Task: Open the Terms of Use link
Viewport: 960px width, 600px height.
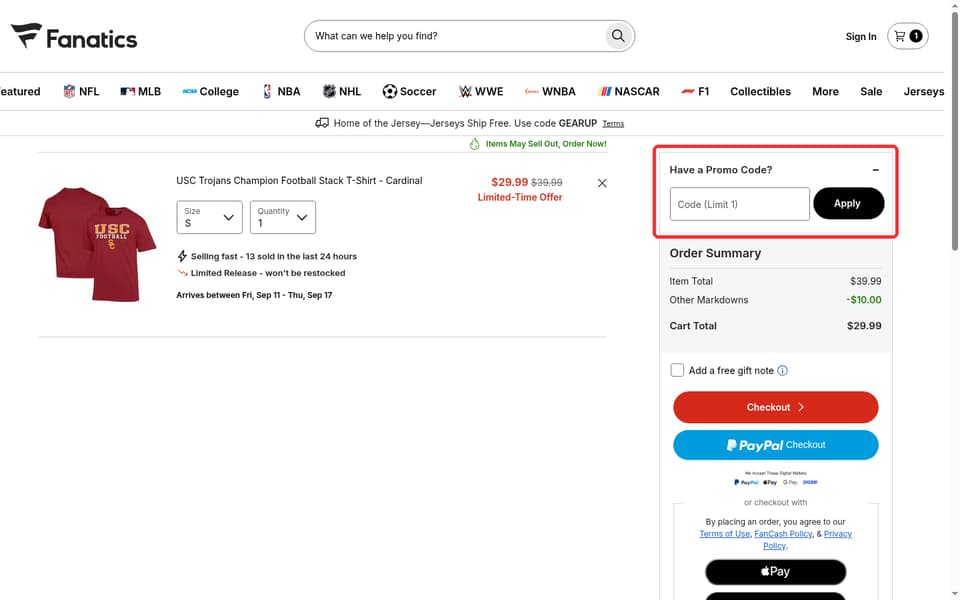Action: (x=724, y=534)
